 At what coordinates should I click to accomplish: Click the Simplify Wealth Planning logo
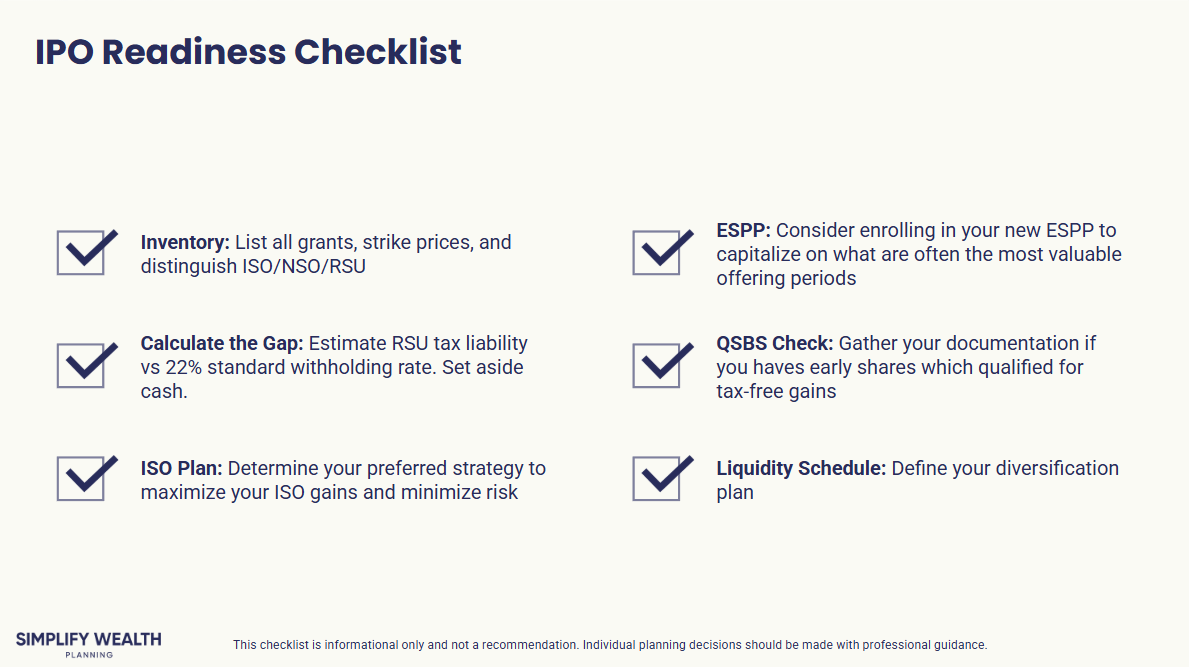[x=88, y=644]
